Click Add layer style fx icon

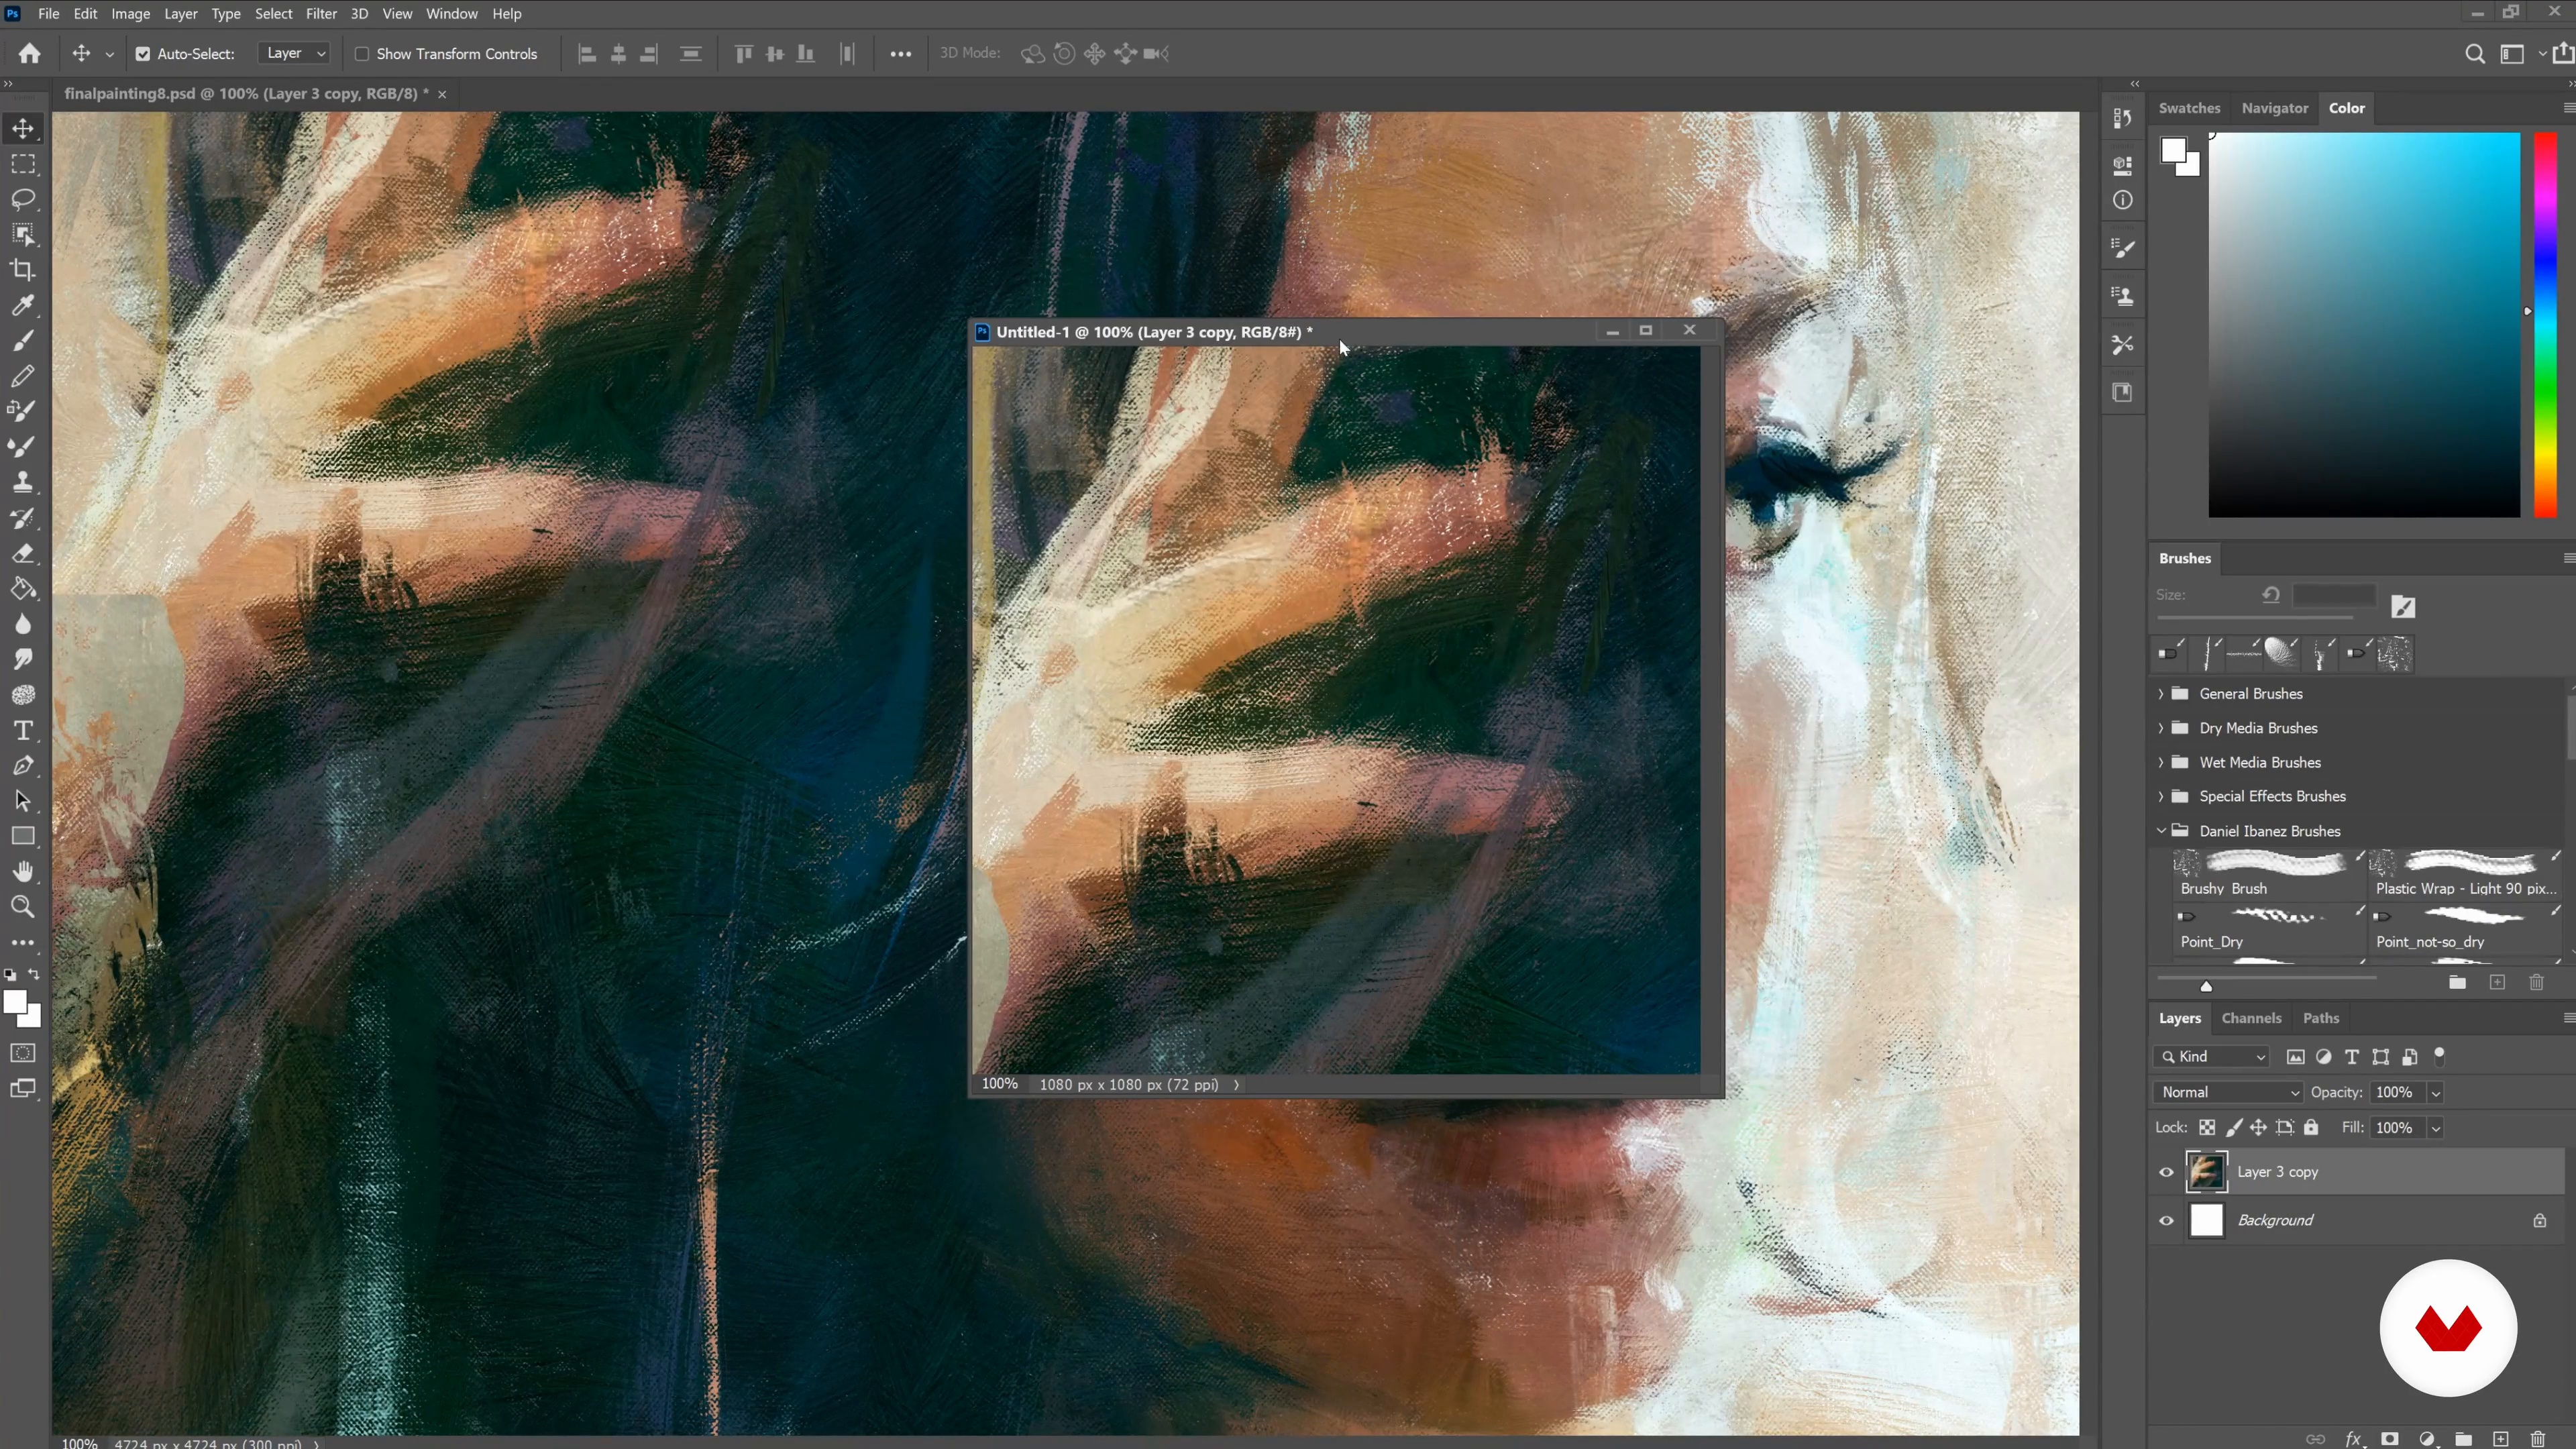pos(2353,1439)
